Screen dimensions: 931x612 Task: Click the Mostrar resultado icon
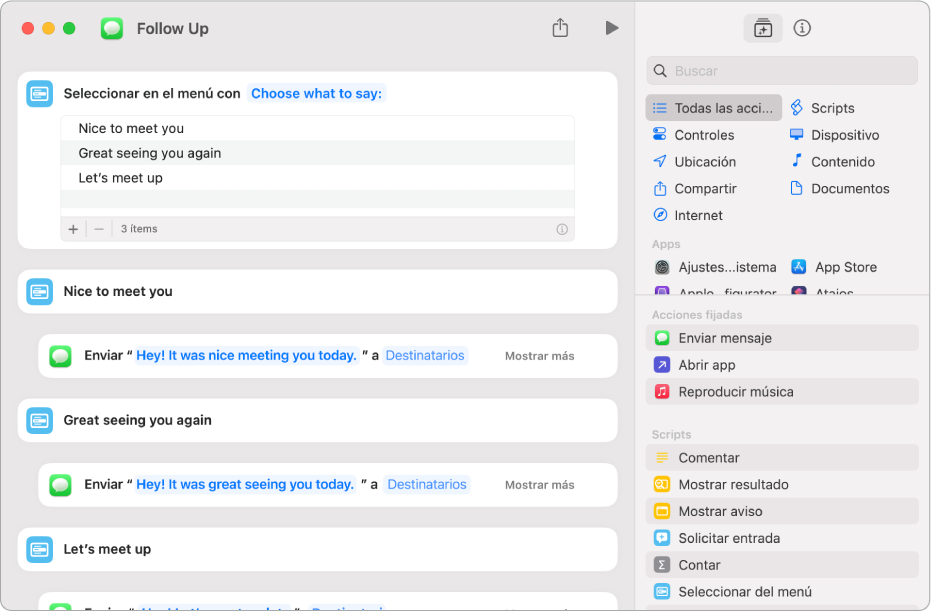662,484
